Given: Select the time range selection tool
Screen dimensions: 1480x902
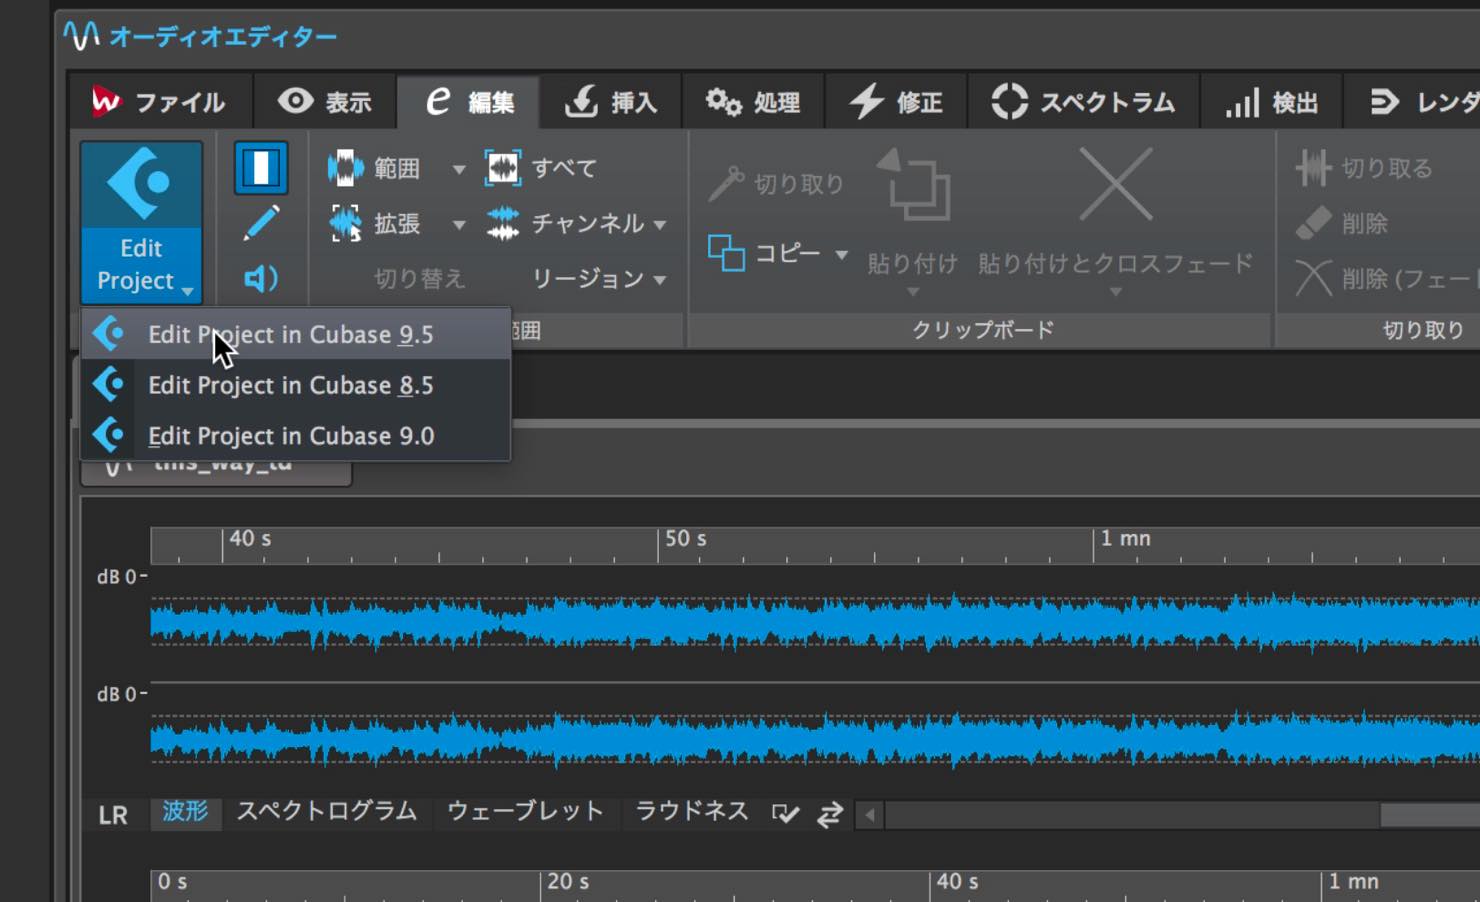Looking at the screenshot, I should pyautogui.click(x=261, y=167).
